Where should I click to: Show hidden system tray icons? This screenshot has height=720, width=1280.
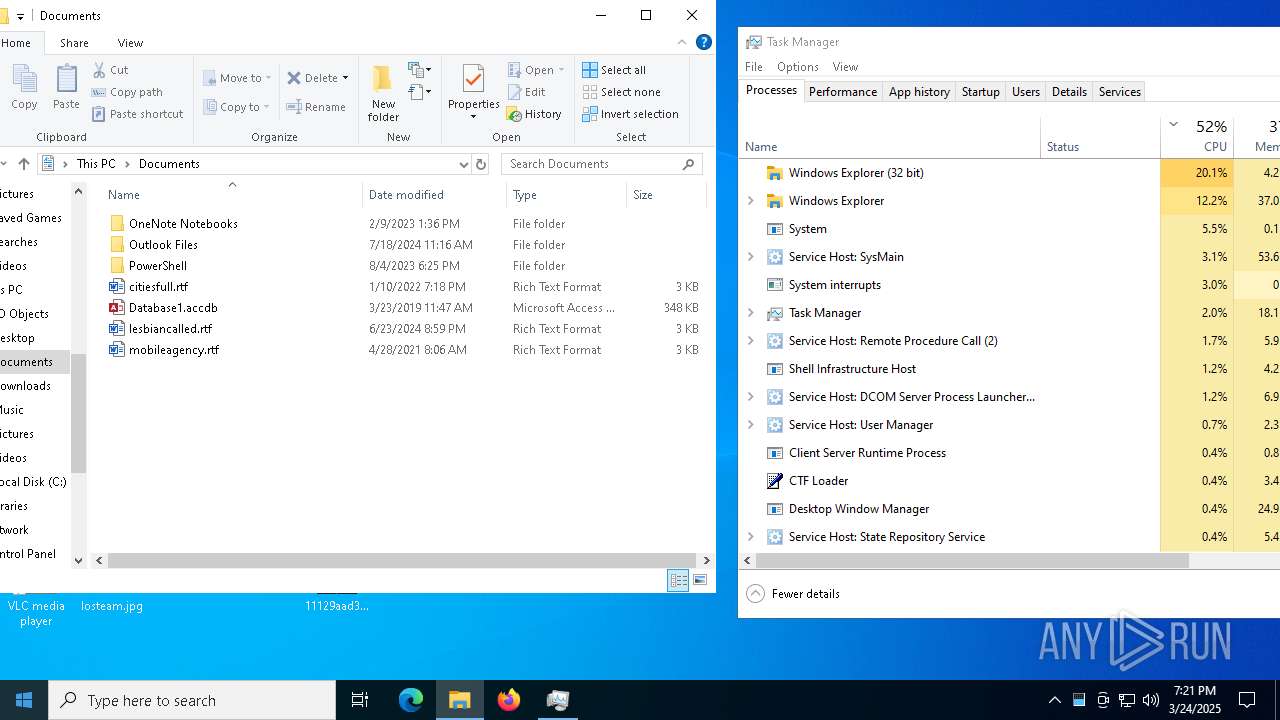point(1055,700)
